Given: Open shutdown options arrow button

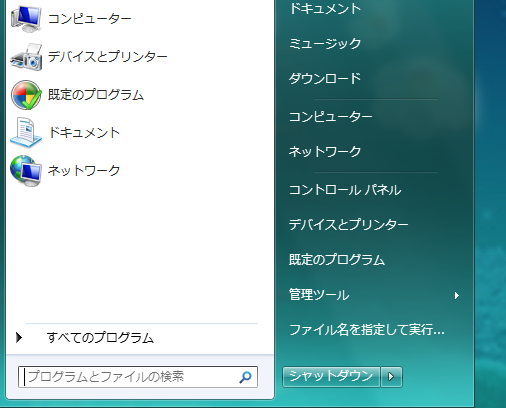Looking at the screenshot, I should click(x=391, y=377).
